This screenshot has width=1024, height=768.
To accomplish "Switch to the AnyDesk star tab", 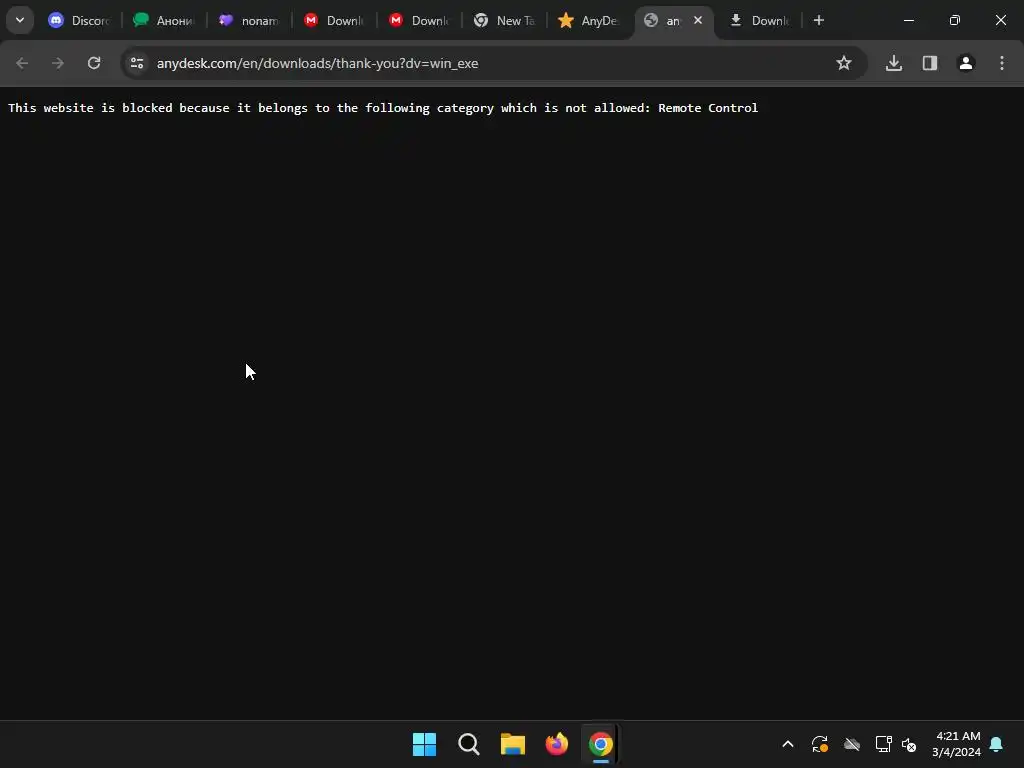I will pyautogui.click(x=588, y=20).
